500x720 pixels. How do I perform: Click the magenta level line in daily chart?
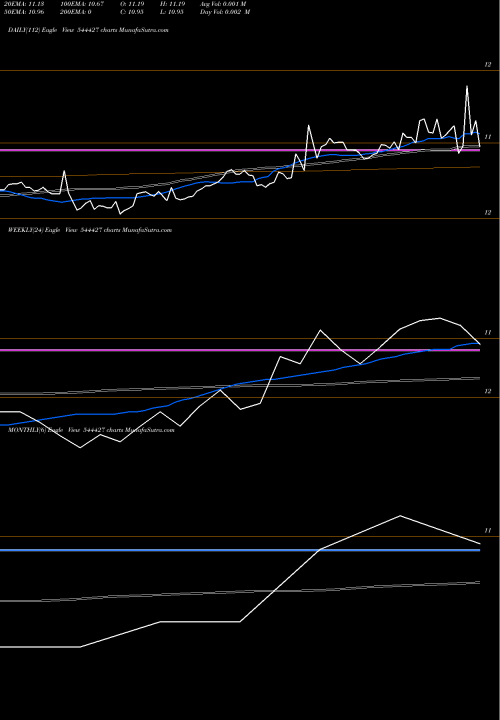click(x=240, y=150)
